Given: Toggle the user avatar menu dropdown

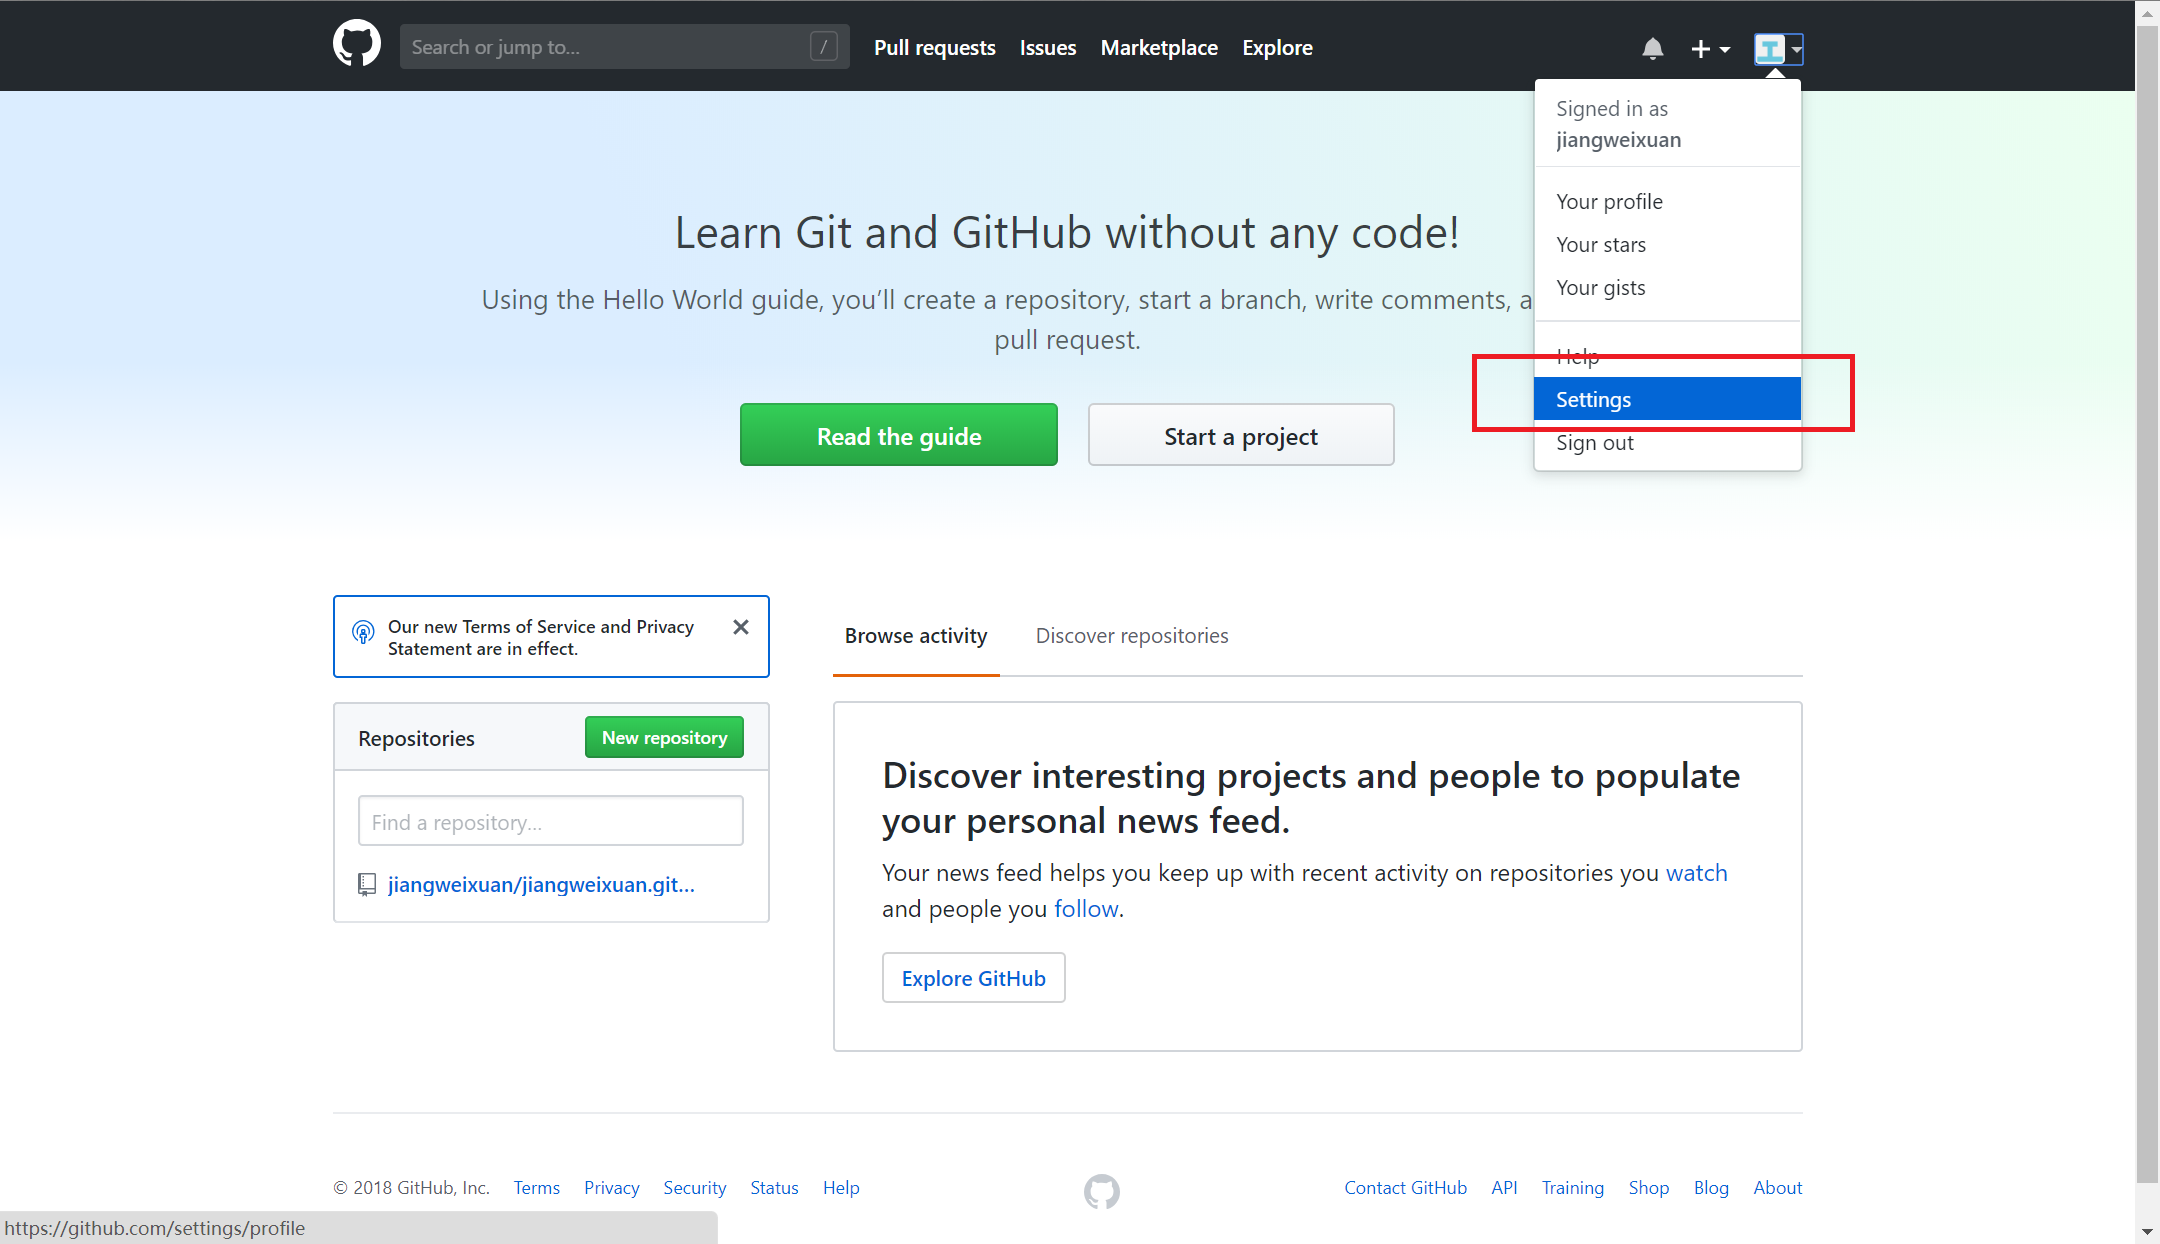Looking at the screenshot, I should pos(1777,48).
